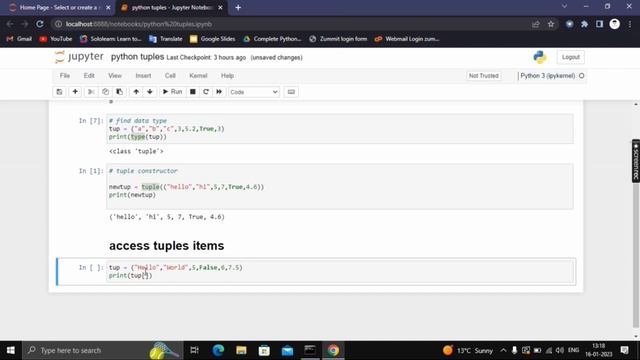The image size is (640, 360).
Task: Open Microsoft Edge from the taskbar
Action: coord(218,350)
